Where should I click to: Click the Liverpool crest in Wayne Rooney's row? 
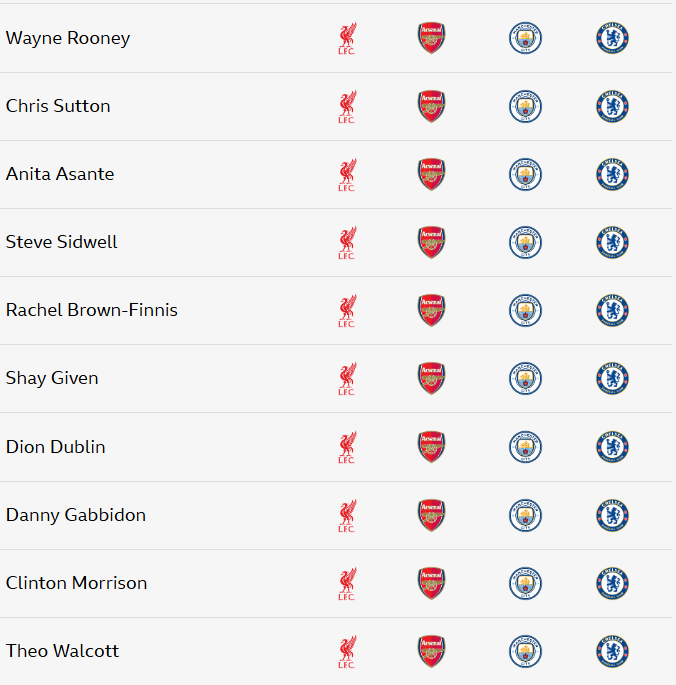click(346, 39)
